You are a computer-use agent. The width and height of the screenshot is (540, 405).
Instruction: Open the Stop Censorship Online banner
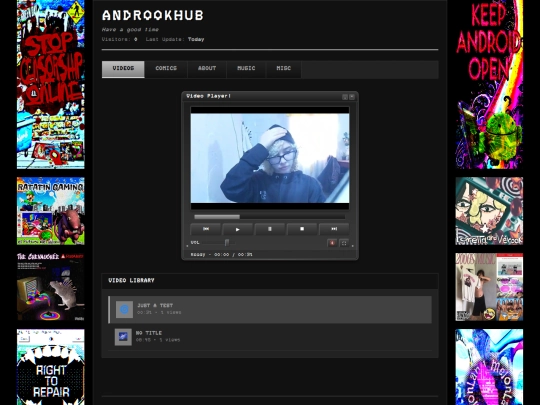tap(51, 84)
